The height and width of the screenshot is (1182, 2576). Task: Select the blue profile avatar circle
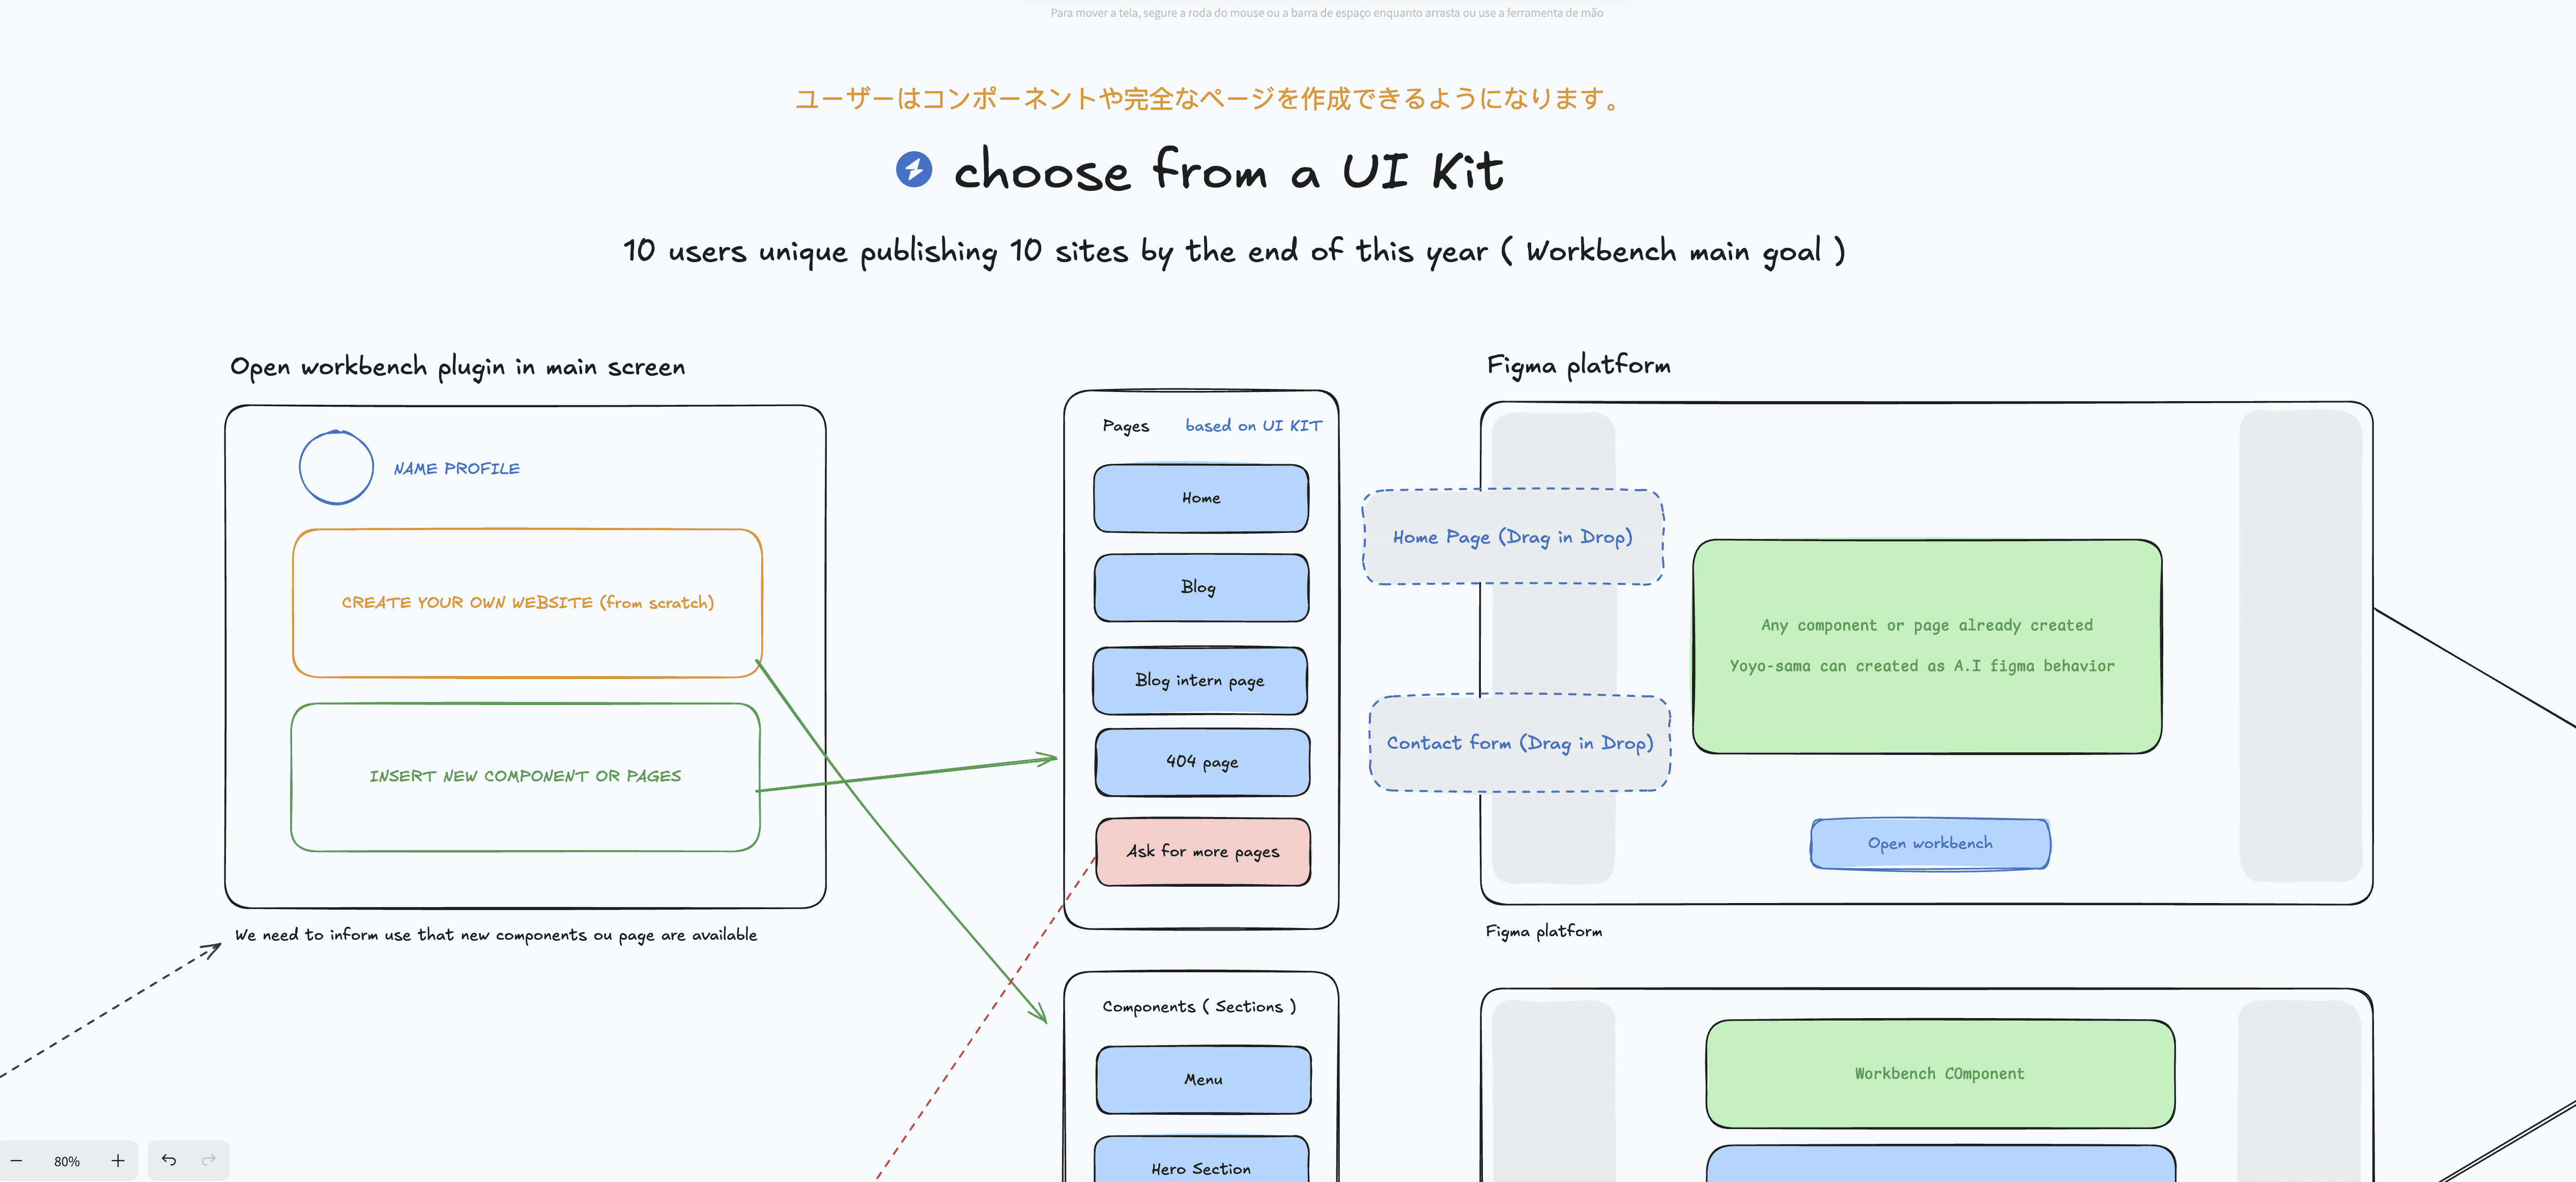point(336,467)
